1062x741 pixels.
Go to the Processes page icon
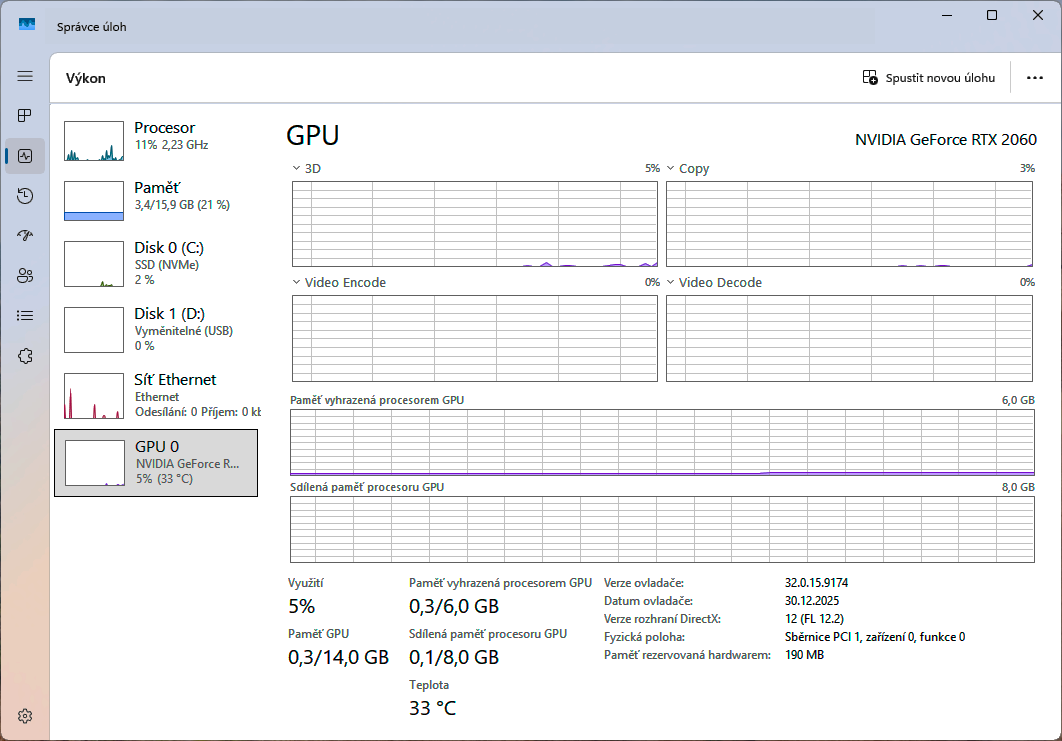[x=25, y=116]
